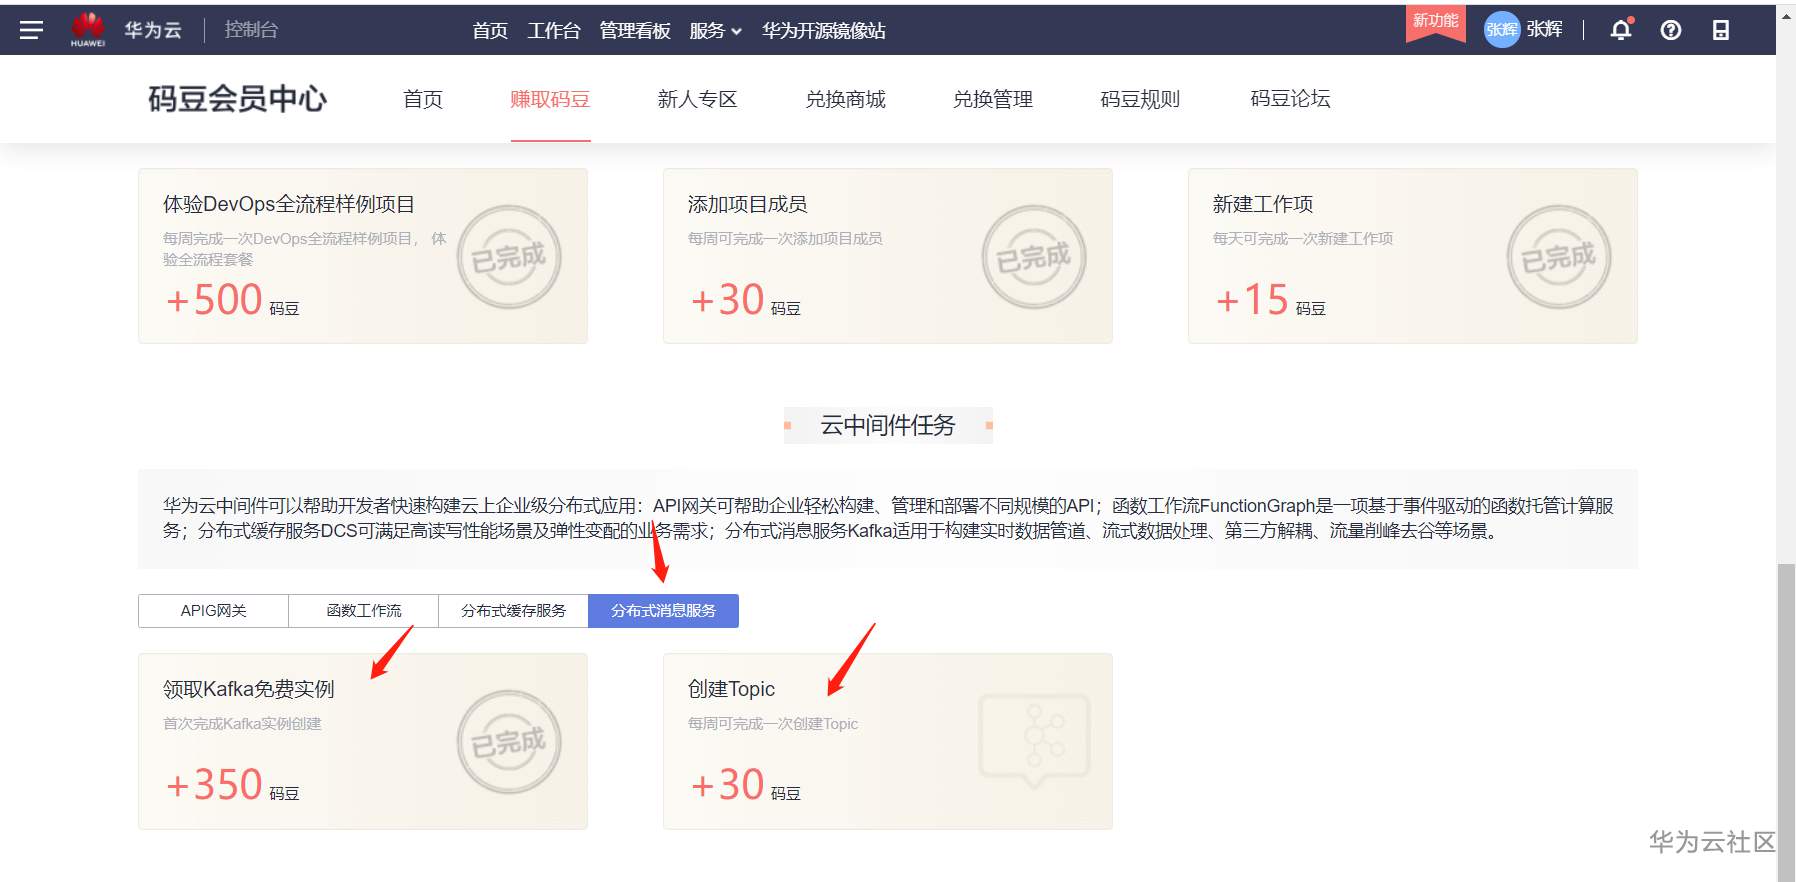Image resolution: width=1796 pixels, height=882 pixels.
Task: Click the 张辉 user avatar
Action: click(x=1501, y=29)
